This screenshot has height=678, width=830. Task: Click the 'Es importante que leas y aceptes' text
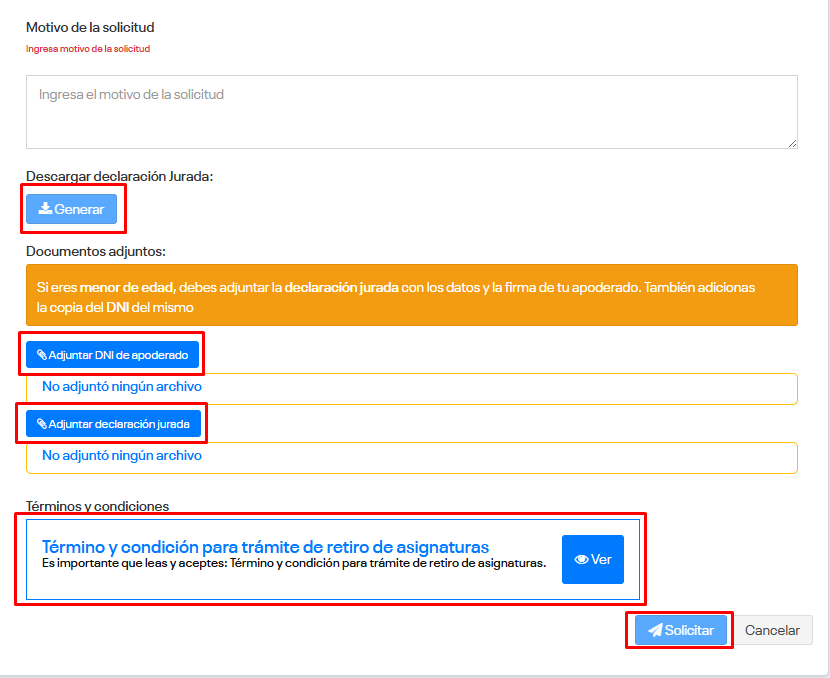(x=293, y=564)
